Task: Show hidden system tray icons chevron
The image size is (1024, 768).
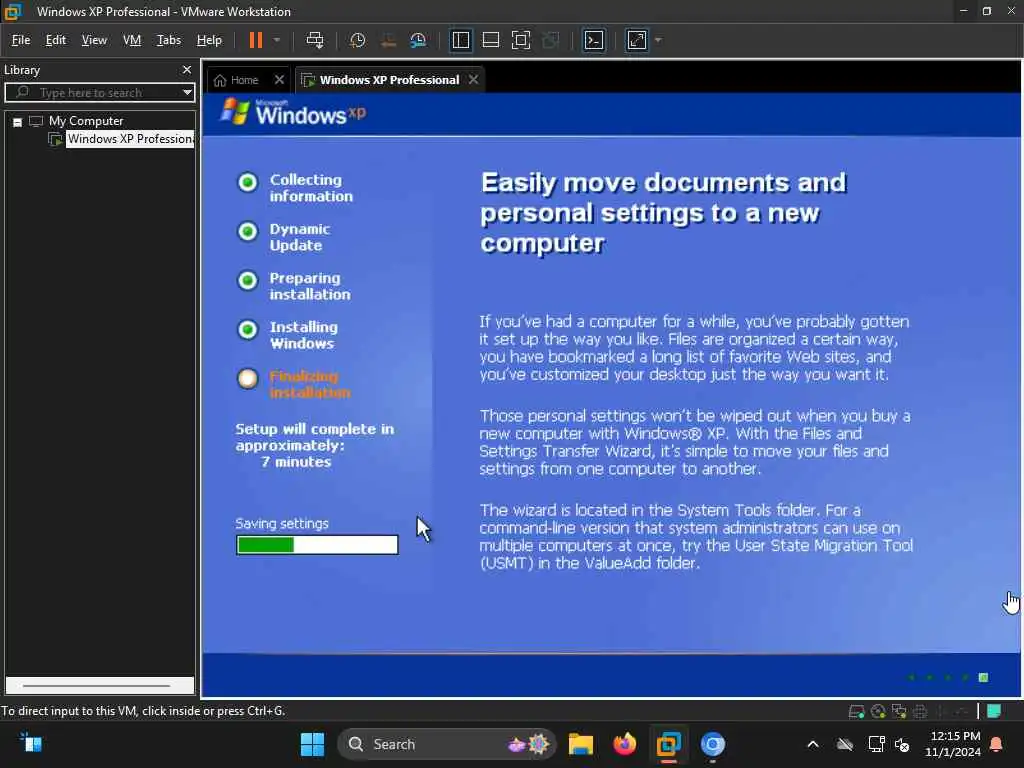Action: [813, 744]
